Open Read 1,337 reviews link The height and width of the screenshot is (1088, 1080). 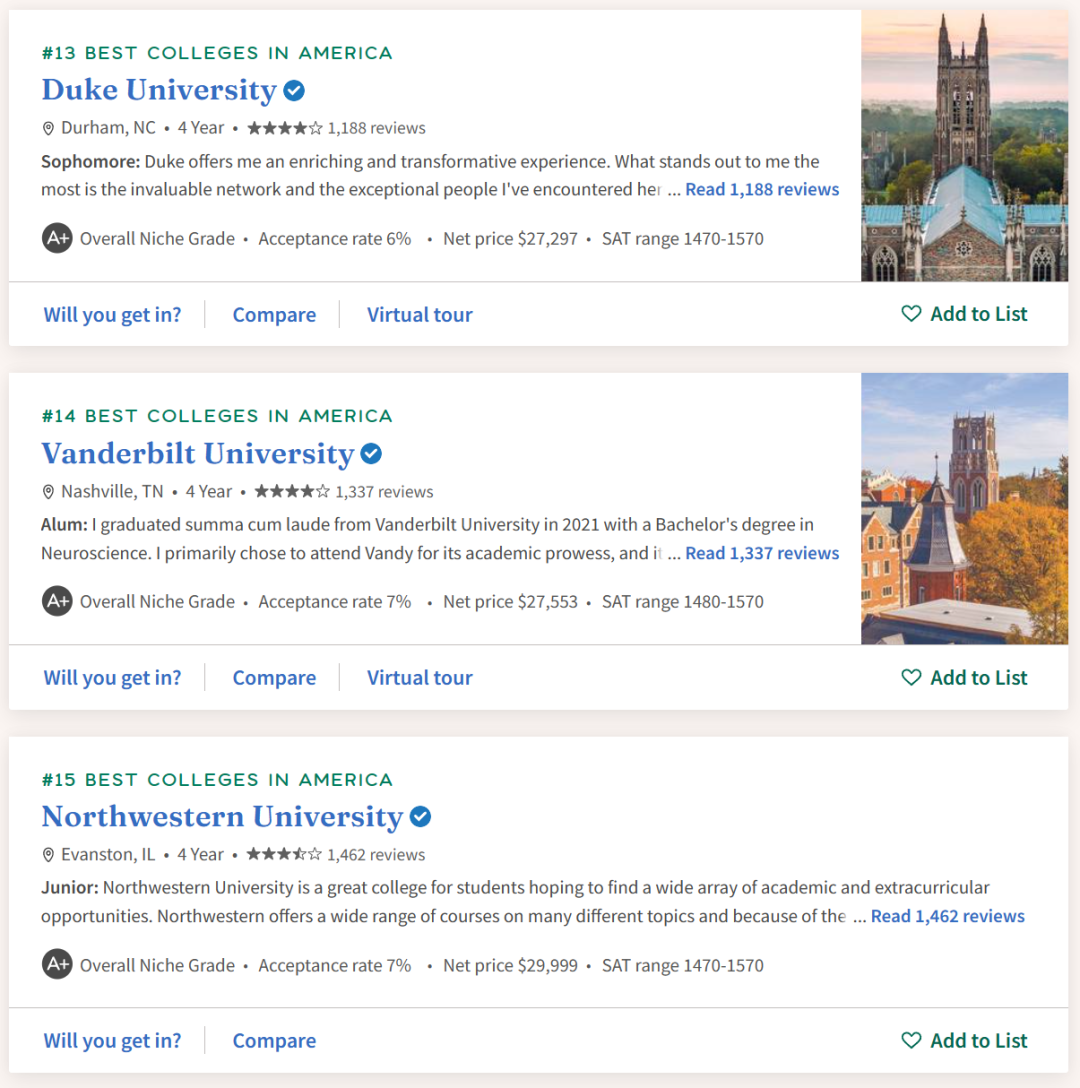click(x=762, y=553)
